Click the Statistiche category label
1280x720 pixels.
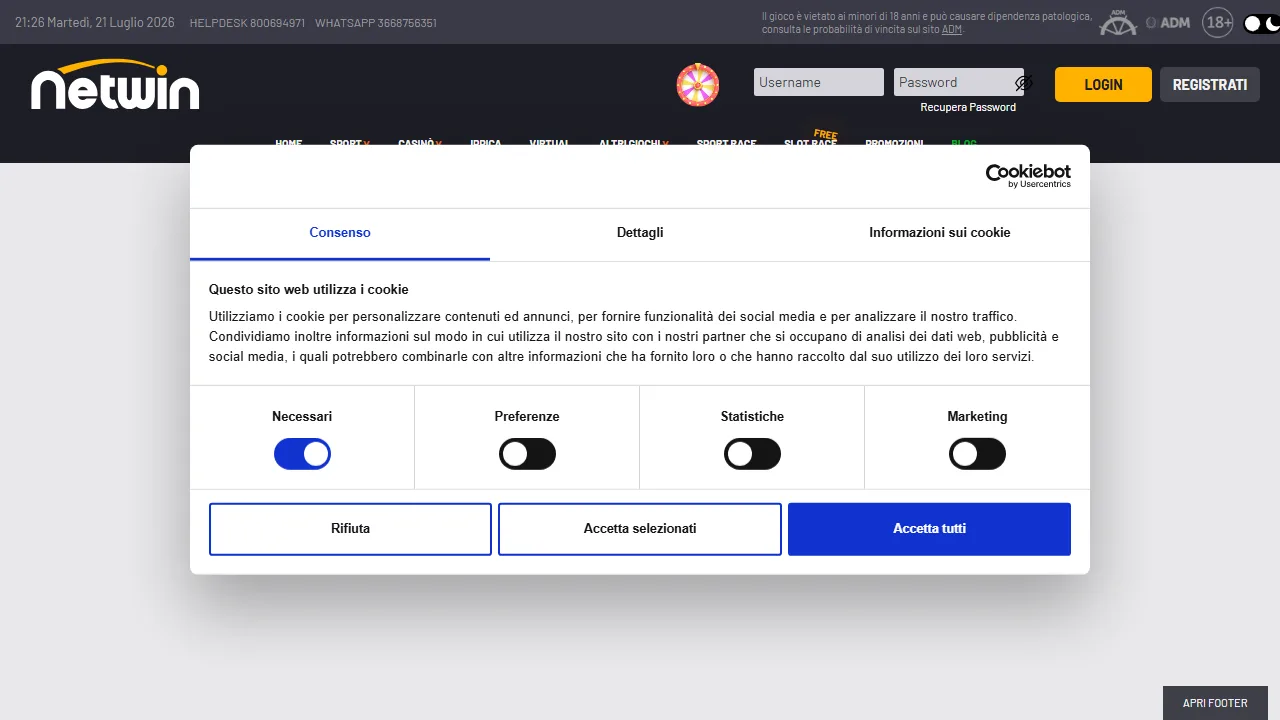pos(752,416)
